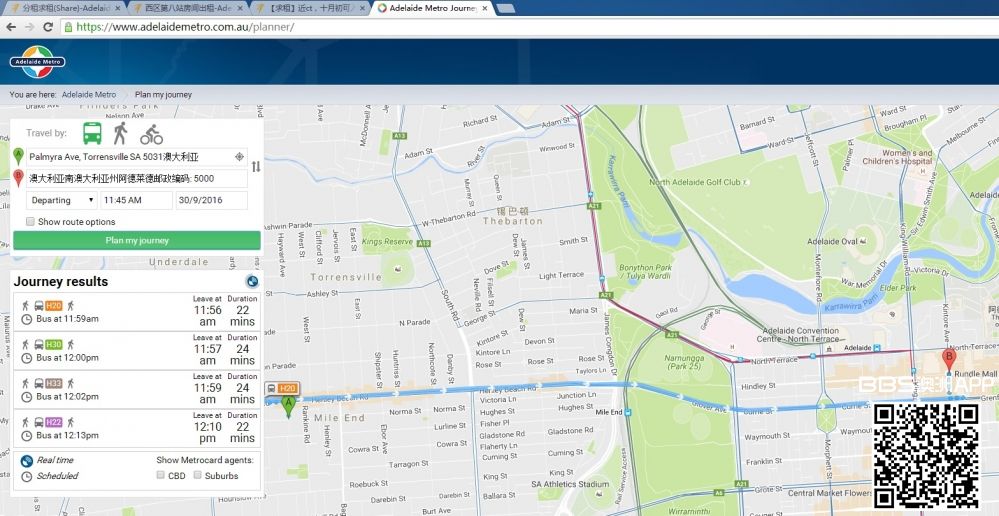Viewport: 999px width, 516px height.
Task: Swap origin and destination with arrows icon
Action: (255, 167)
